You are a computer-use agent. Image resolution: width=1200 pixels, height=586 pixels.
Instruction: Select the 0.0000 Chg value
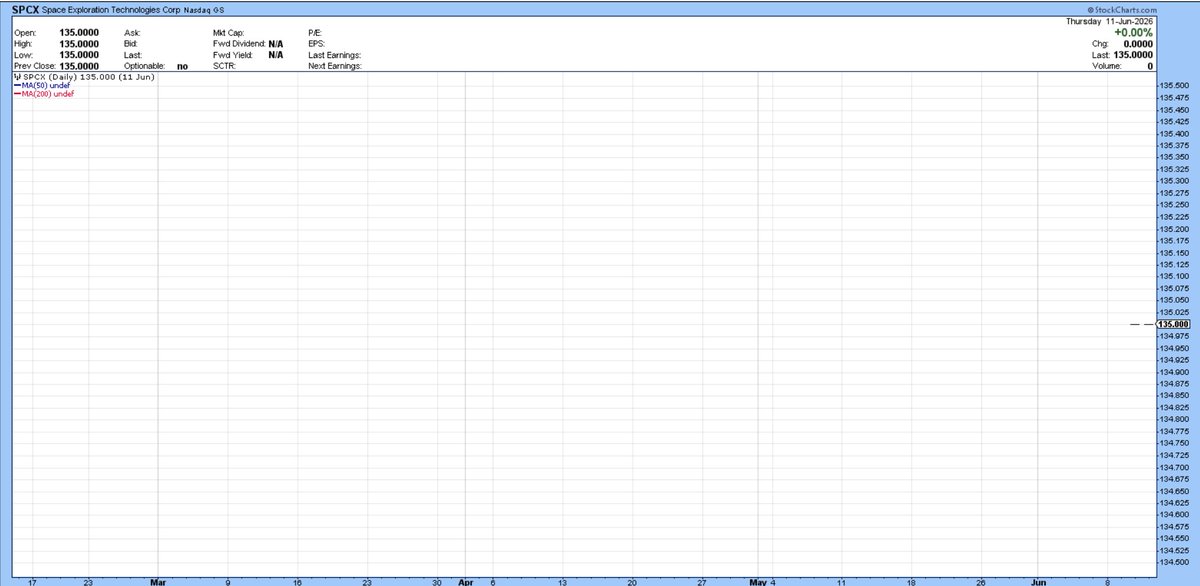pyautogui.click(x=1137, y=44)
